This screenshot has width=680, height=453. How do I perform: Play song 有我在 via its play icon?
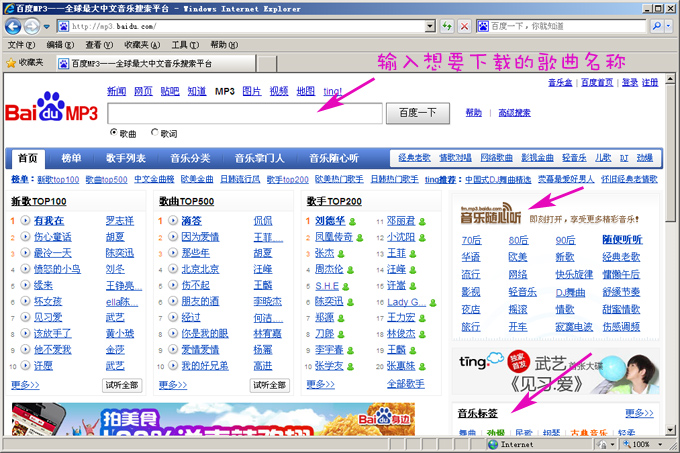click(x=26, y=220)
